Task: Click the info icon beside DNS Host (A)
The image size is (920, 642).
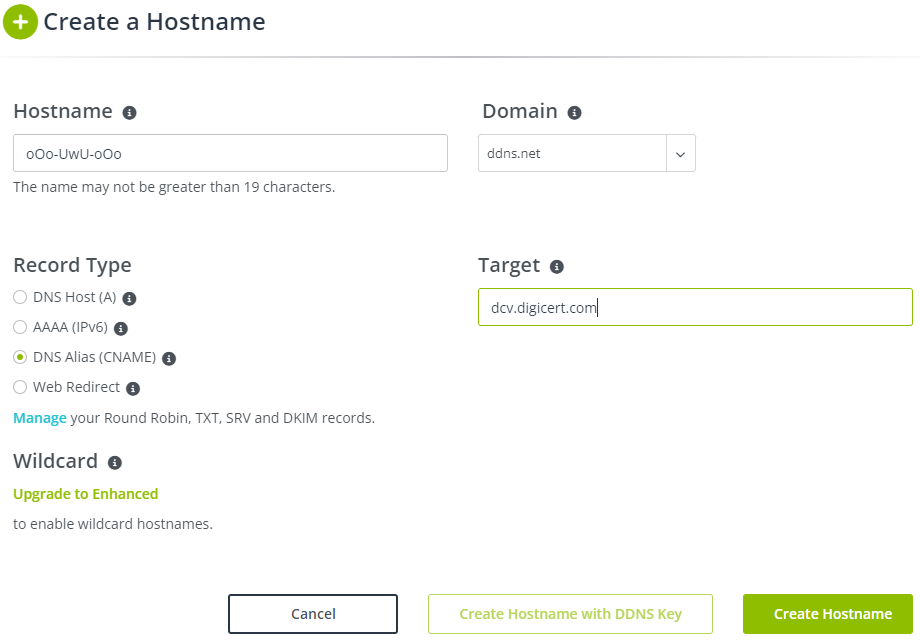Action: coord(129,298)
